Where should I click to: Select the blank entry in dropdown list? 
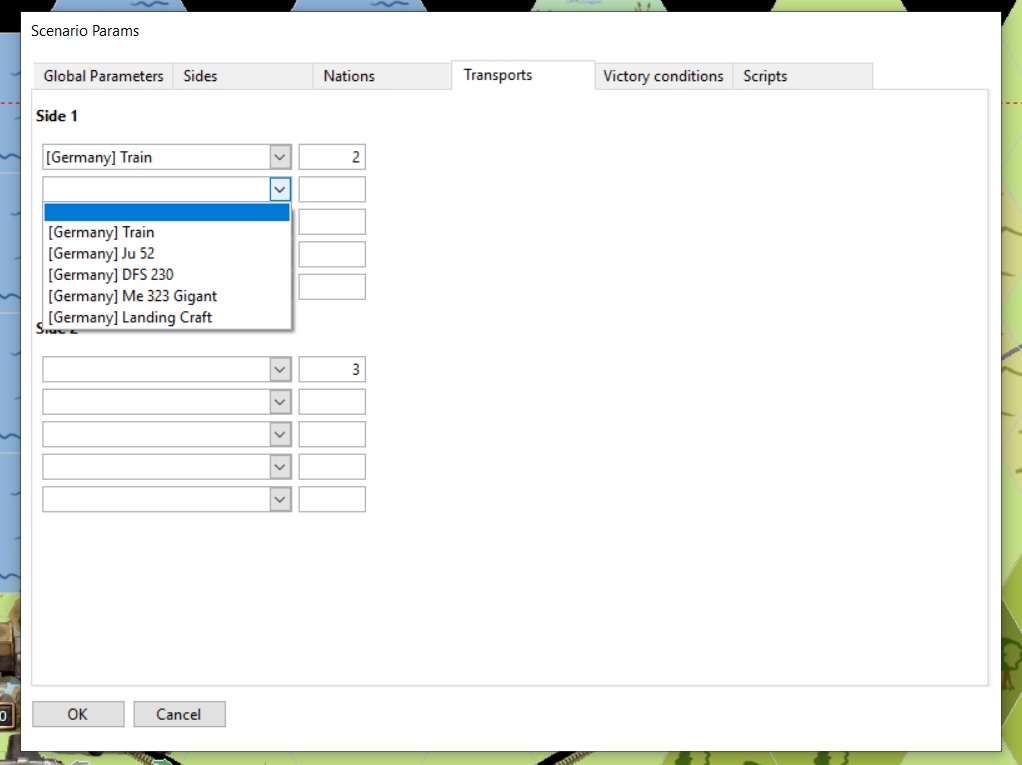[166, 212]
